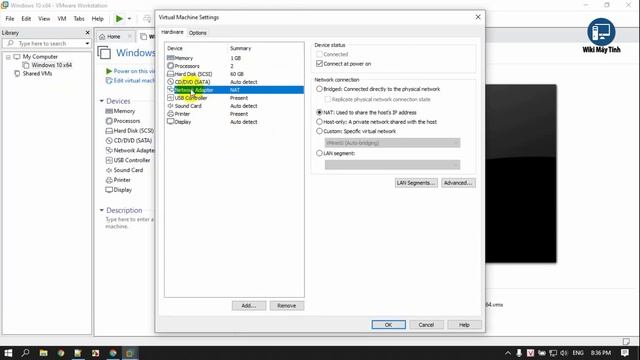Click the green Power On play toolbar icon
Image resolution: width=640 pixels, height=360 pixels.
click(x=119, y=18)
